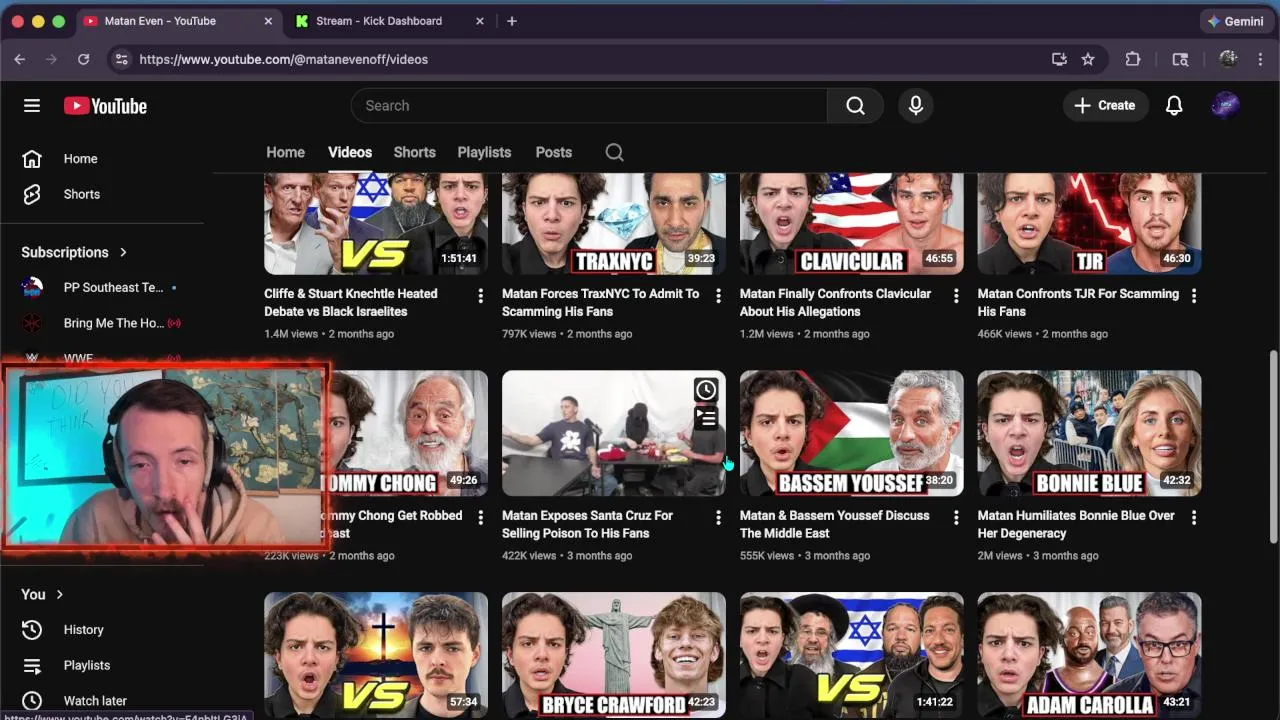Open title 'Cliffe & Stuart Knechtle Heated Debate'
1280x720 pixels.
[351, 303]
